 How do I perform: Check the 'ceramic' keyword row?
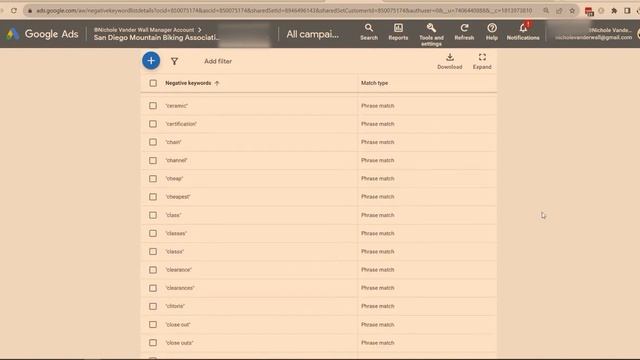[153, 106]
